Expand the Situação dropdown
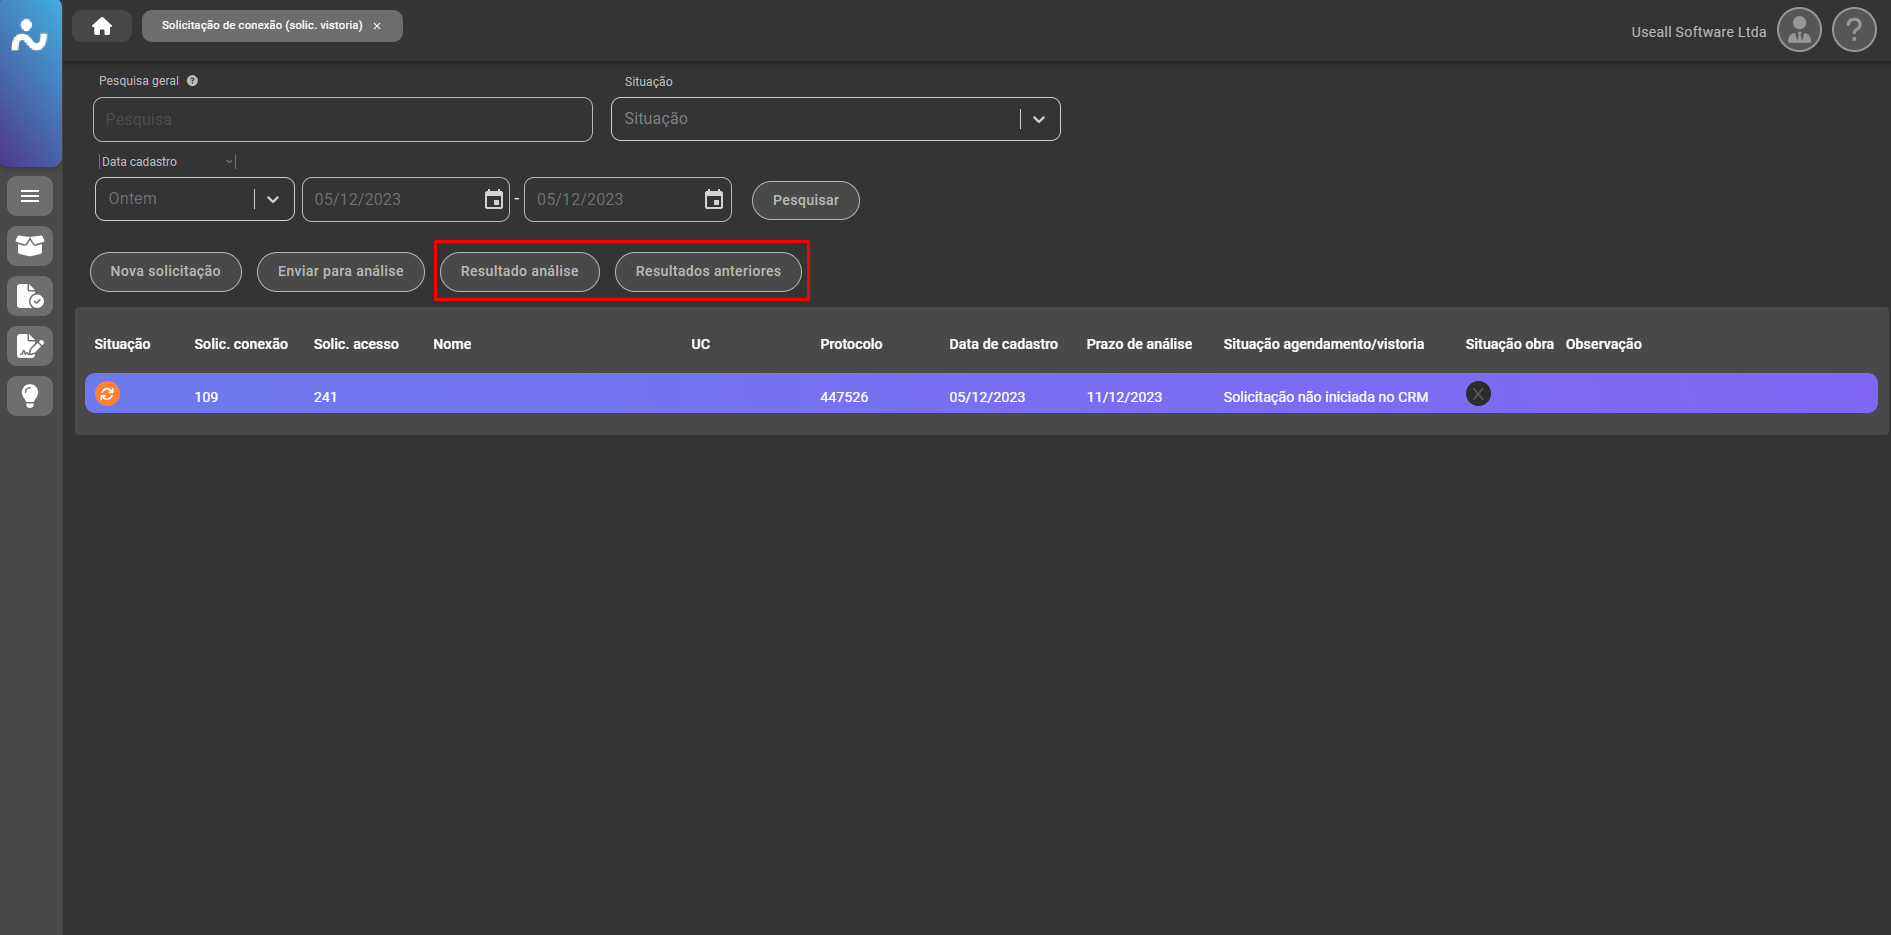 (1039, 119)
